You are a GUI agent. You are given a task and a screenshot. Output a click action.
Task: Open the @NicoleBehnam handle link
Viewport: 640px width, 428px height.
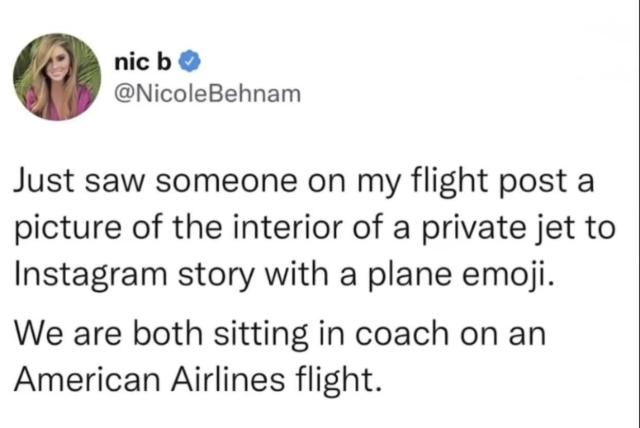click(208, 94)
